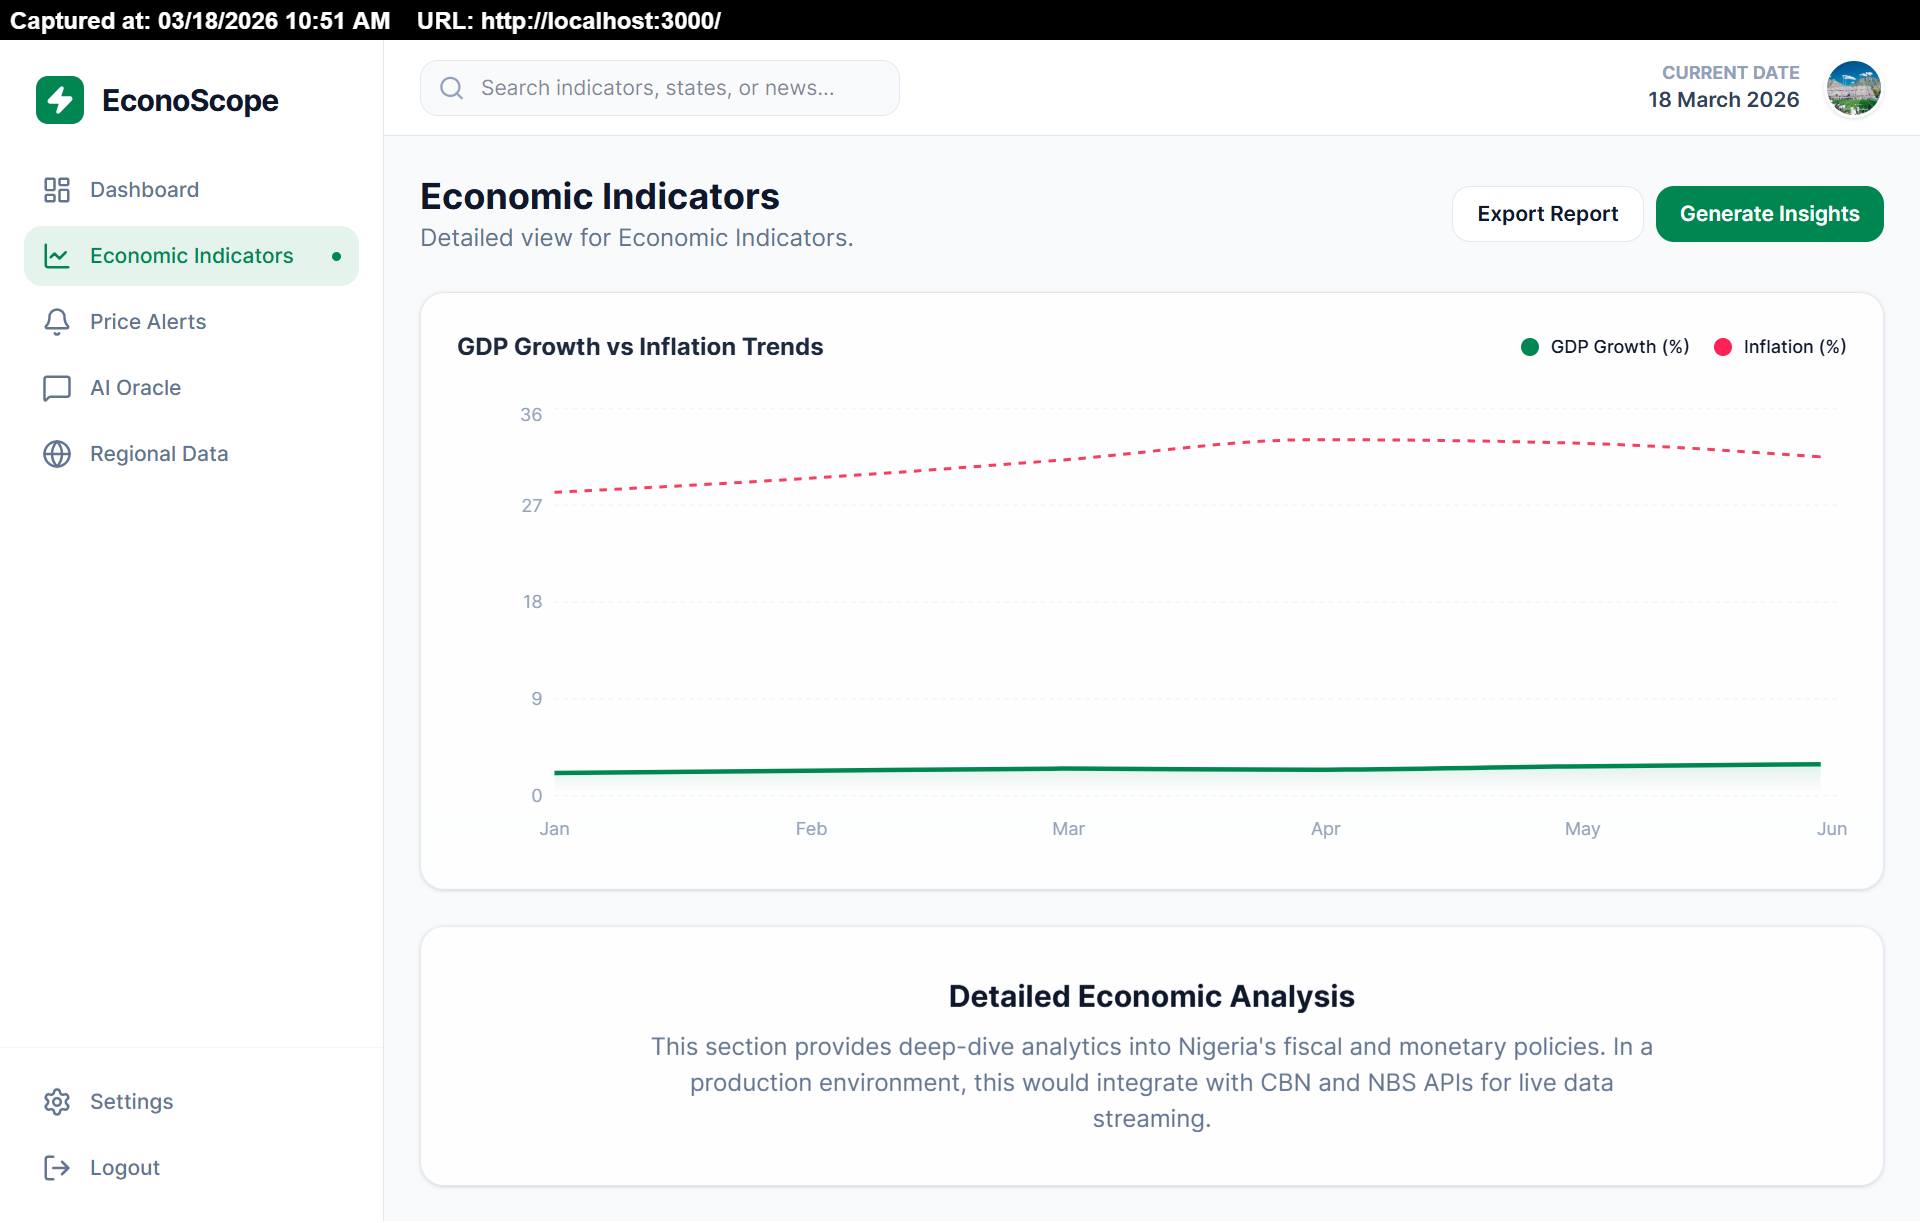Click the Logout arrow icon

[x=57, y=1168]
